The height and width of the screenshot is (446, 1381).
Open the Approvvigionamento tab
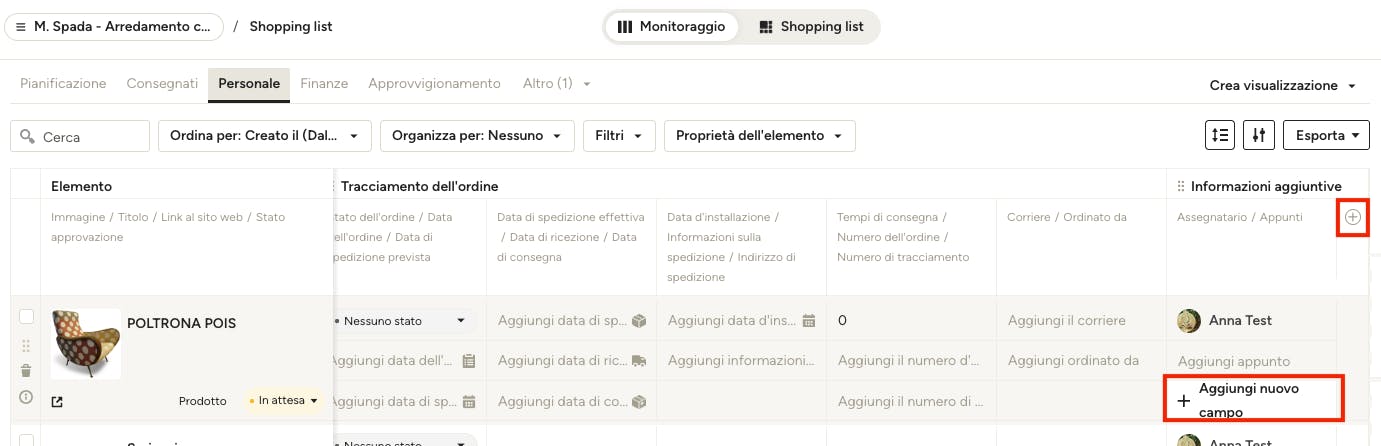[434, 84]
